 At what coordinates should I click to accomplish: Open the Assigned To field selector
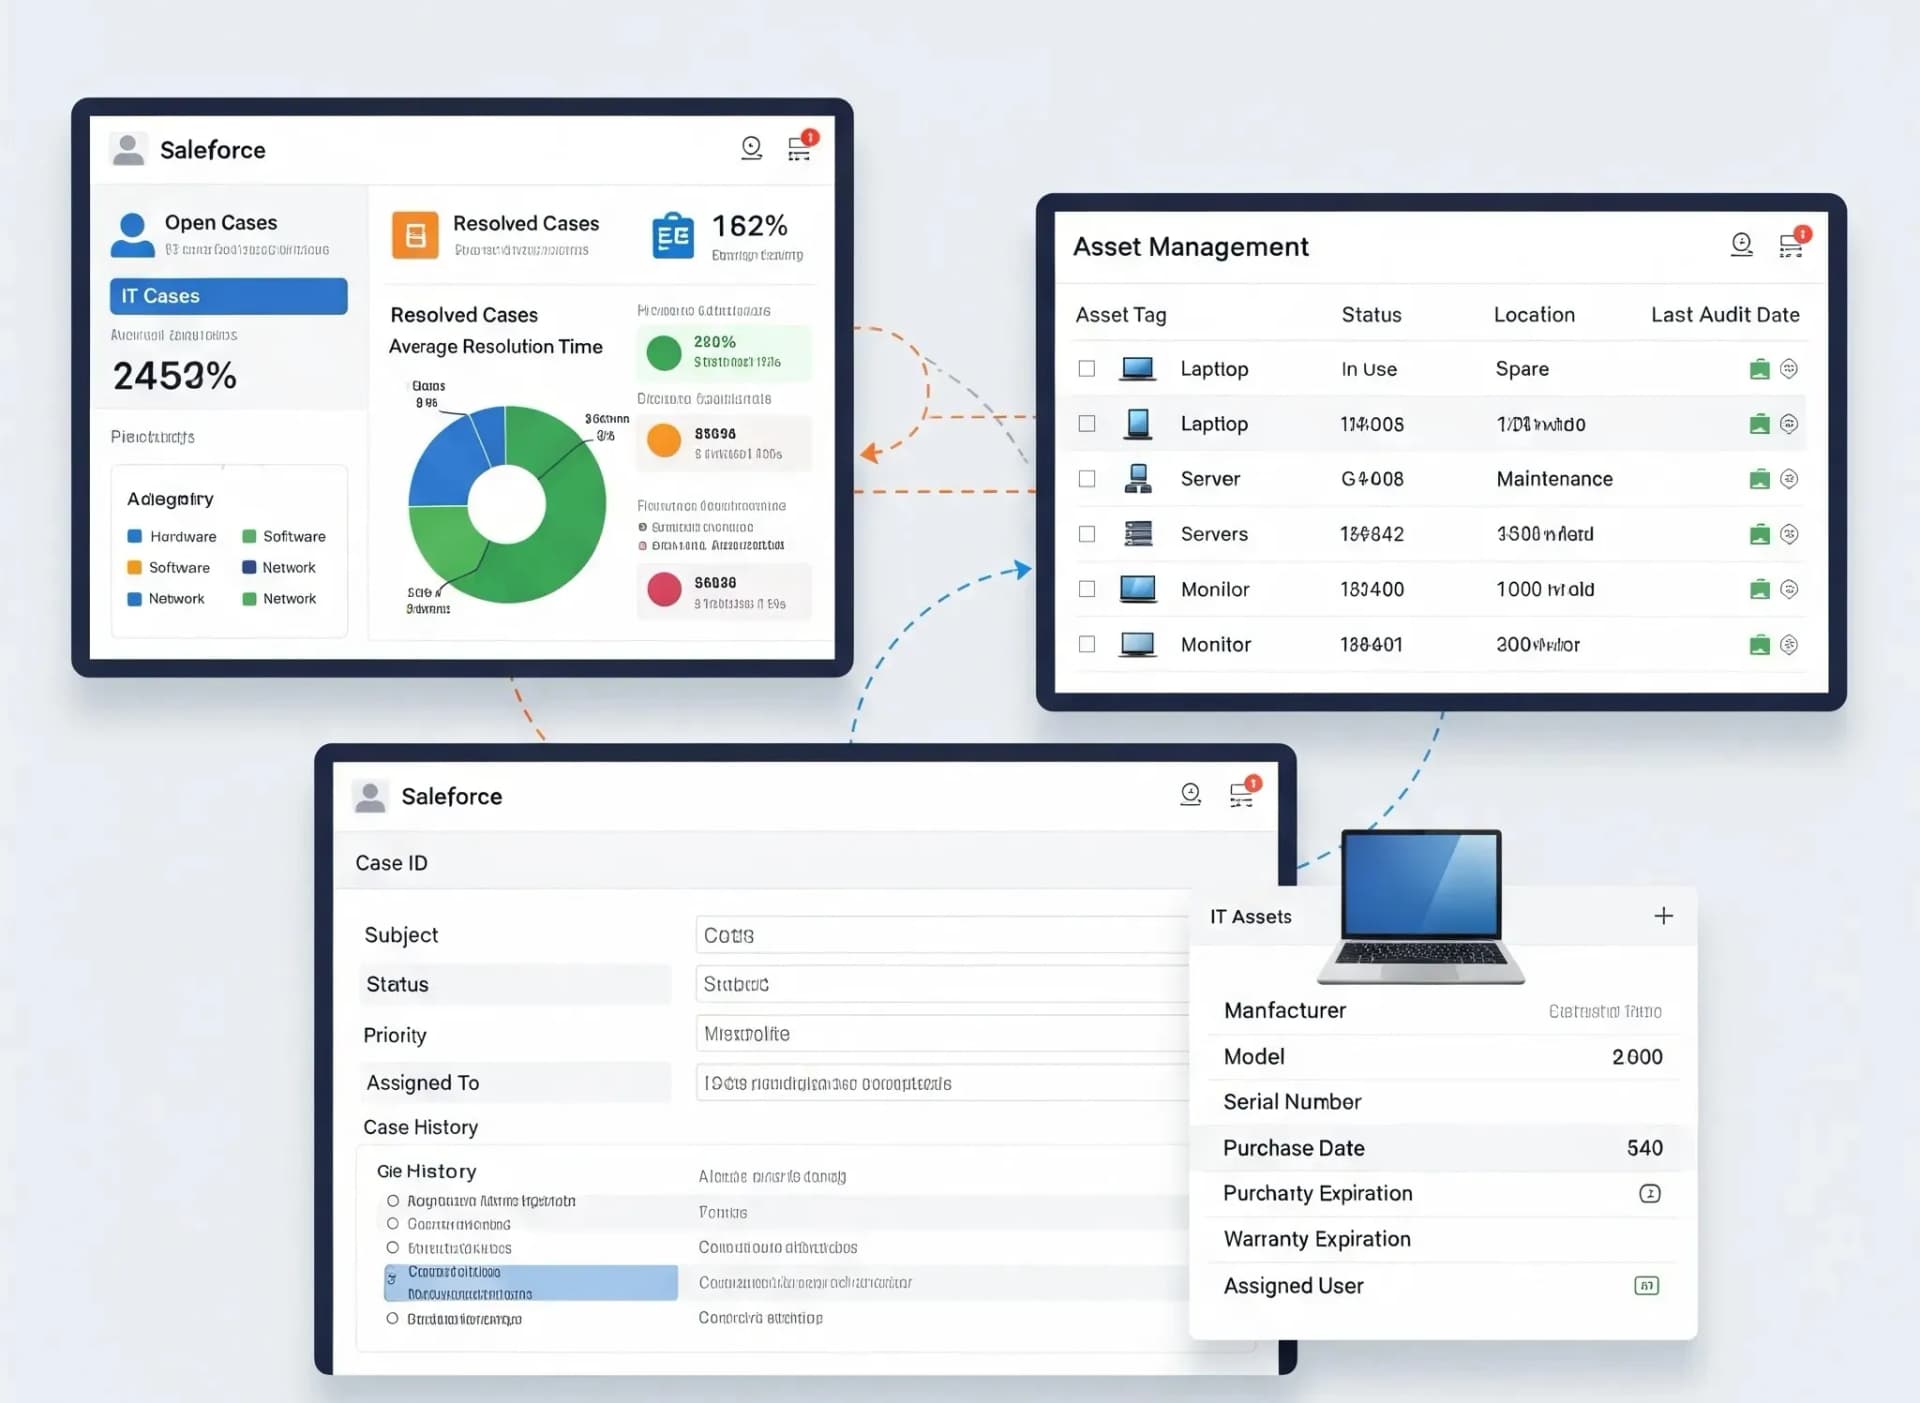(x=940, y=1082)
